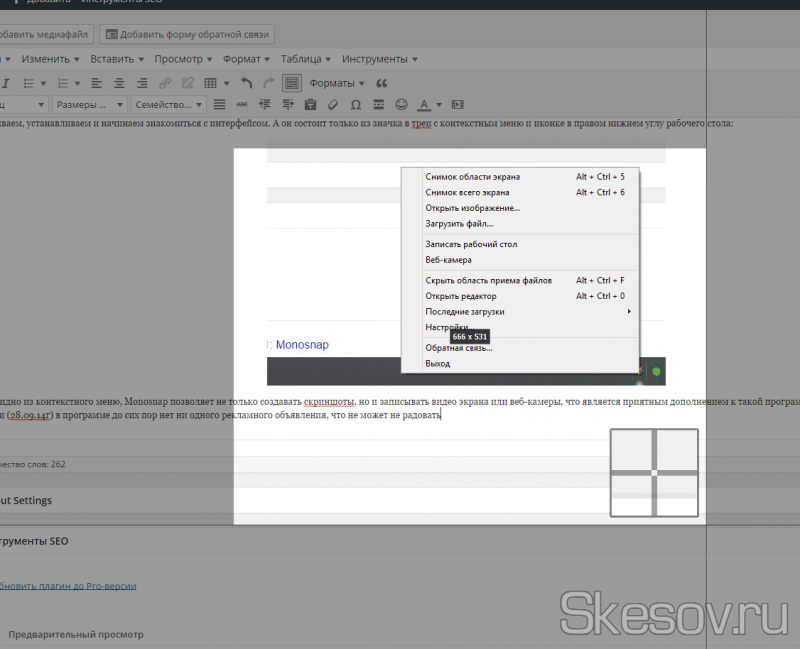Click the text color A swatch
This screenshot has height=649, width=800.
pos(424,104)
